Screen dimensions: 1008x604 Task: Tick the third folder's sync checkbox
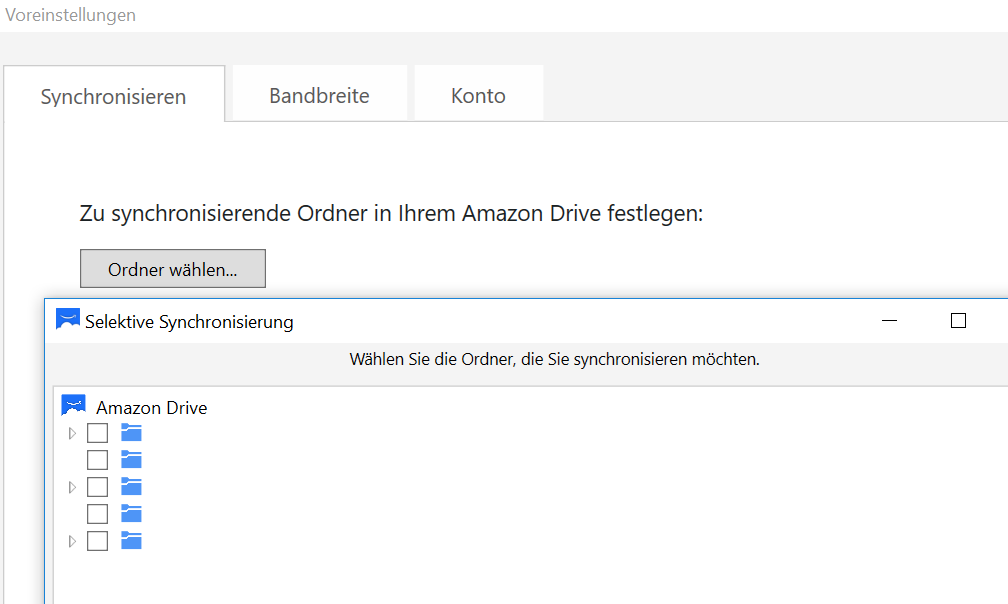coord(97,487)
